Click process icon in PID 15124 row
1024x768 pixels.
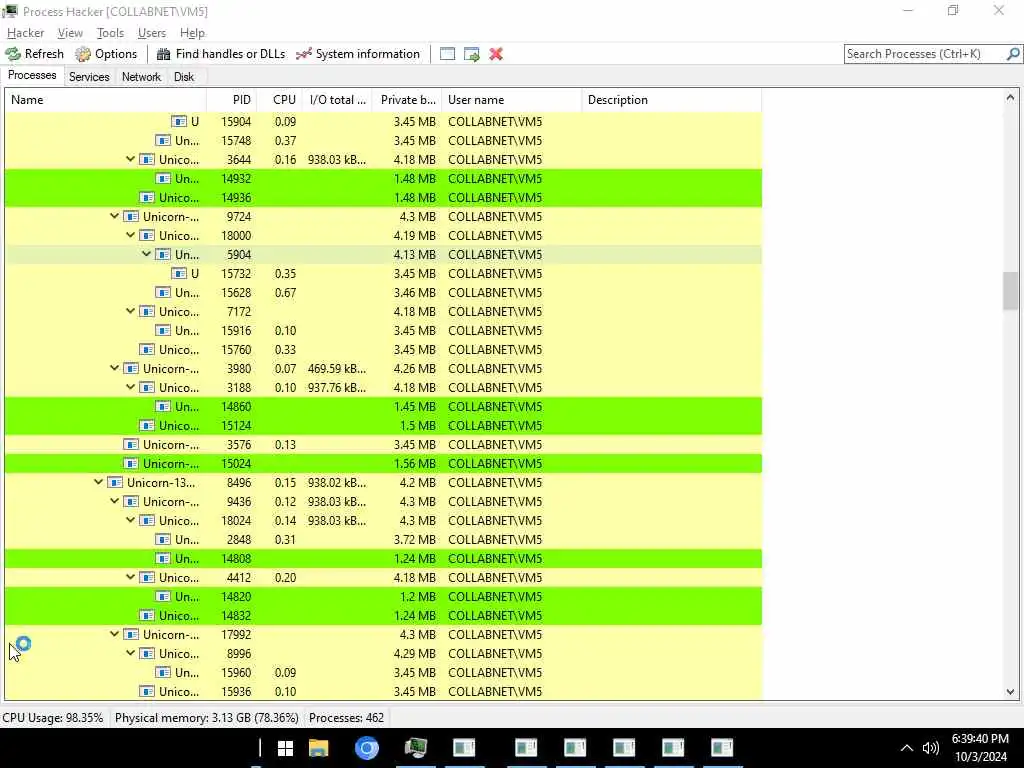point(148,425)
